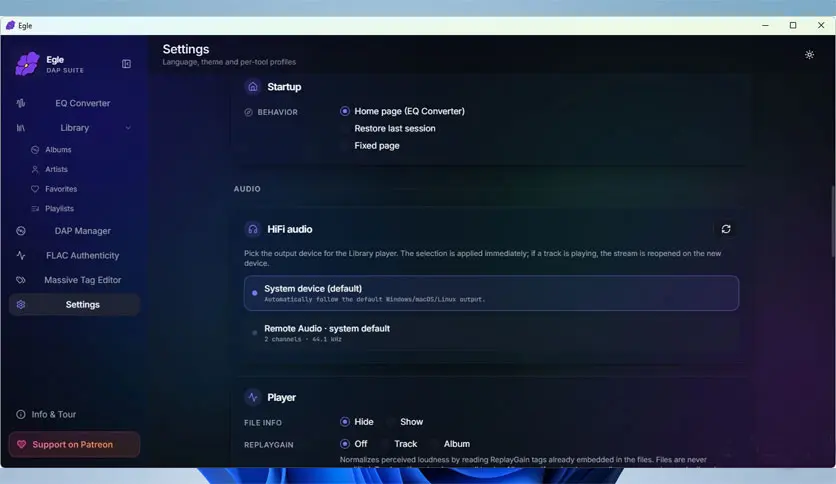Set File Info to Show
The height and width of the screenshot is (484, 836).
pyautogui.click(x=405, y=422)
